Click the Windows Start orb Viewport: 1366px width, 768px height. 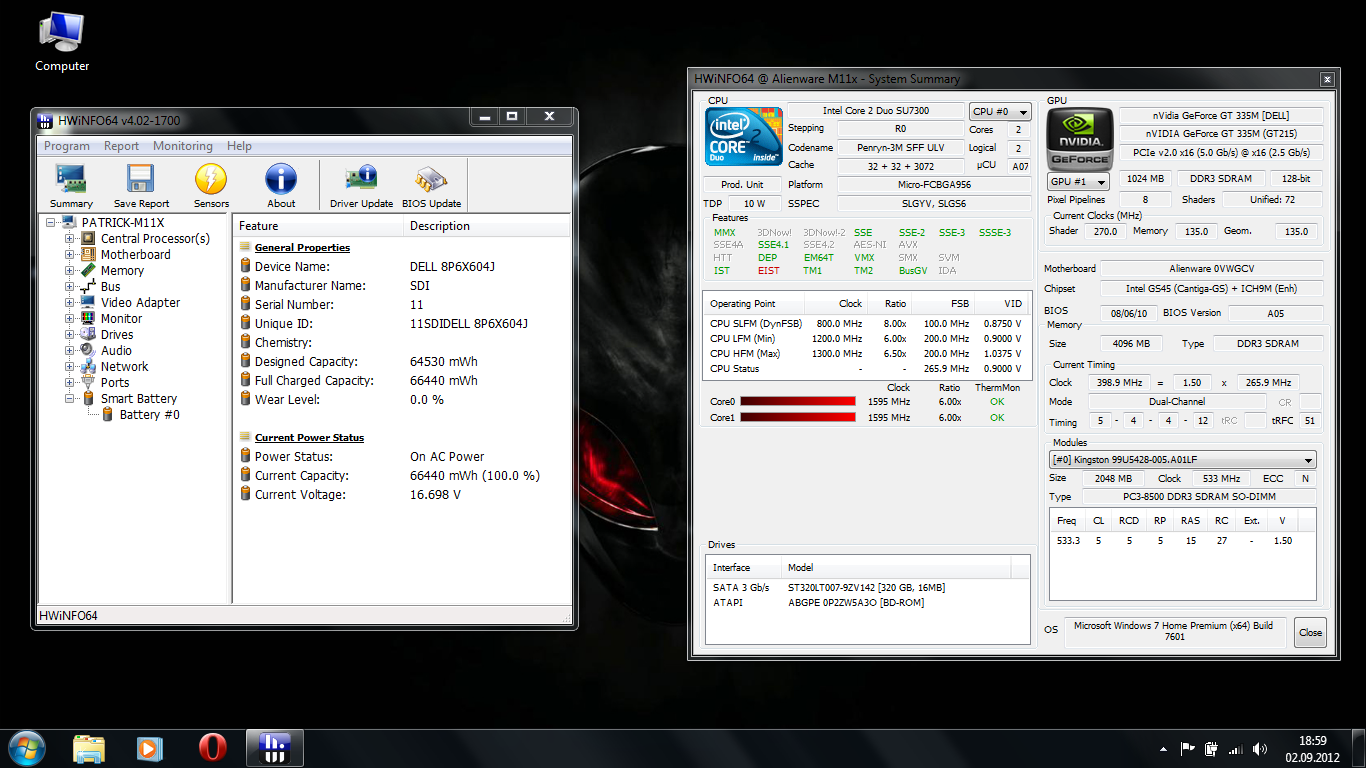[x=27, y=748]
